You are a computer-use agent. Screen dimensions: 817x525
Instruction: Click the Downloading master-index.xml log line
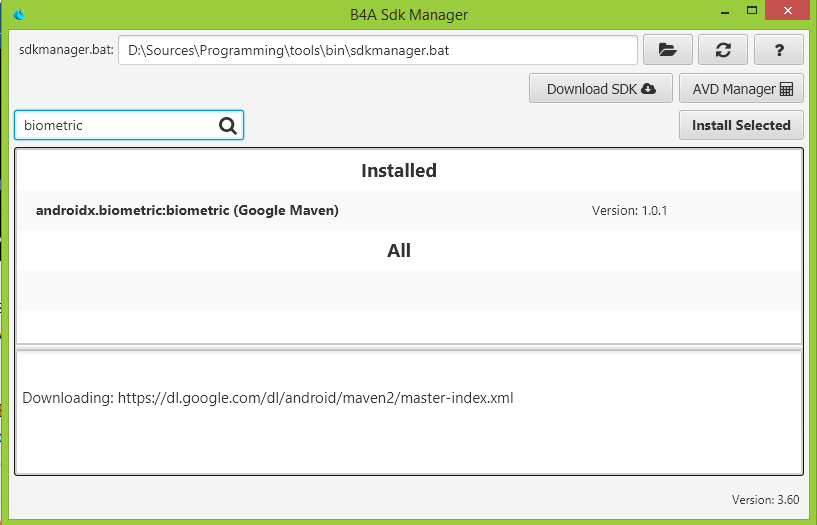pyautogui.click(x=268, y=398)
